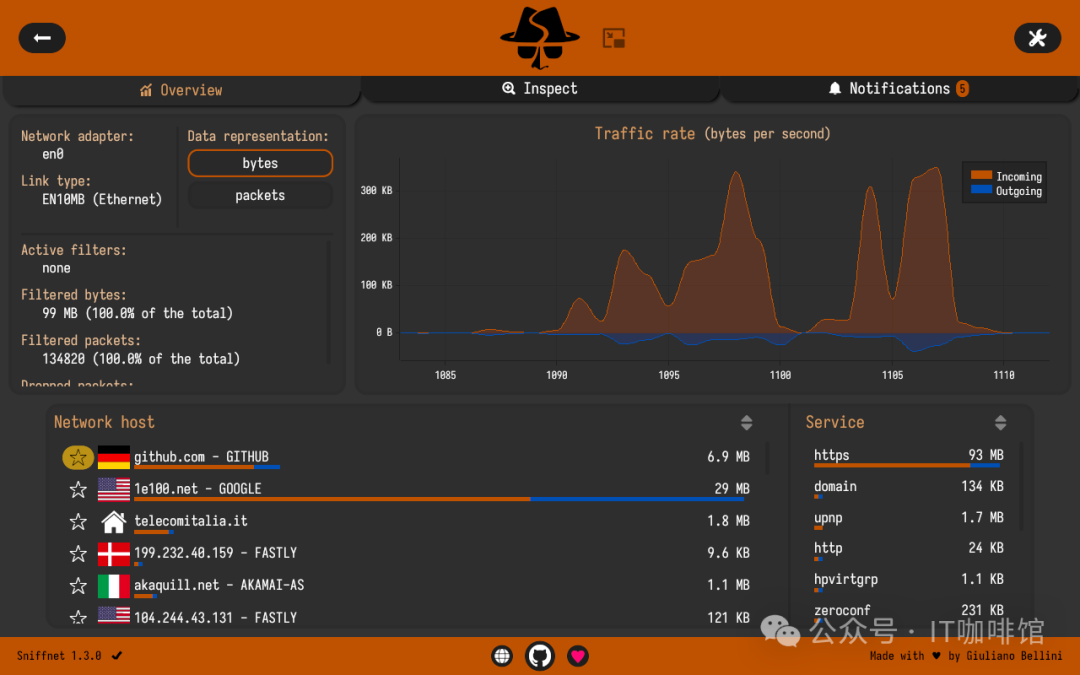Click the github.com traffic bar
This screenshot has width=1080, height=675.
tap(207, 468)
